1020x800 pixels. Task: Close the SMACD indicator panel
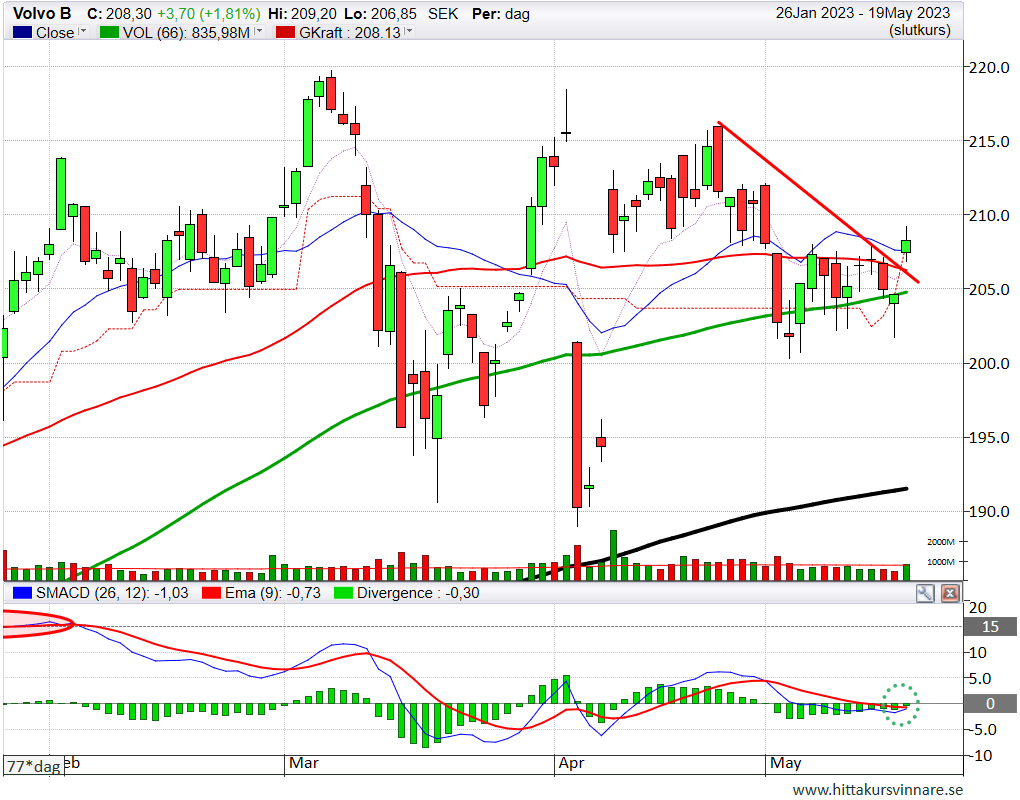pyautogui.click(x=950, y=593)
